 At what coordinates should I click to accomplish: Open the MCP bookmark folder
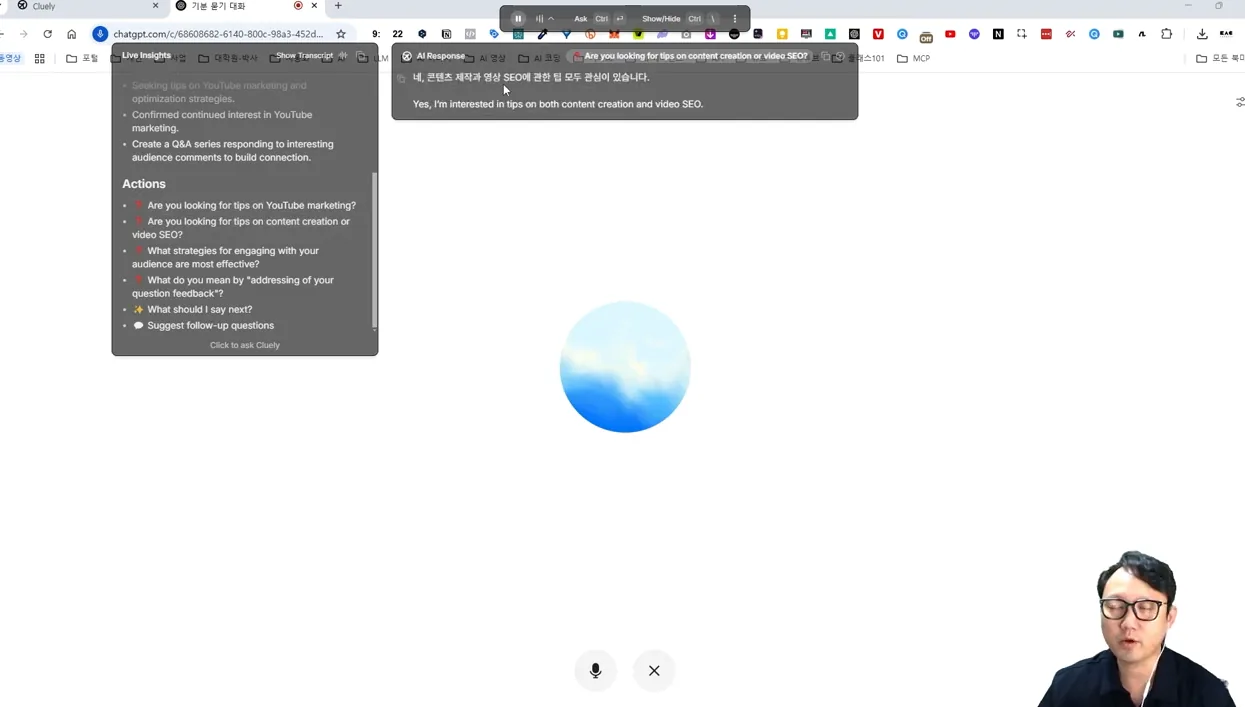913,58
